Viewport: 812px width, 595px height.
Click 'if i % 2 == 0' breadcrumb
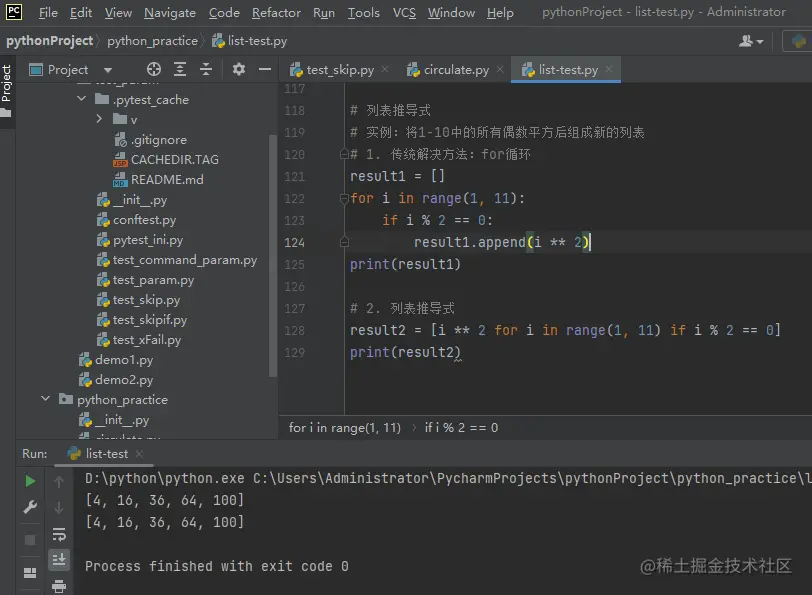click(461, 428)
